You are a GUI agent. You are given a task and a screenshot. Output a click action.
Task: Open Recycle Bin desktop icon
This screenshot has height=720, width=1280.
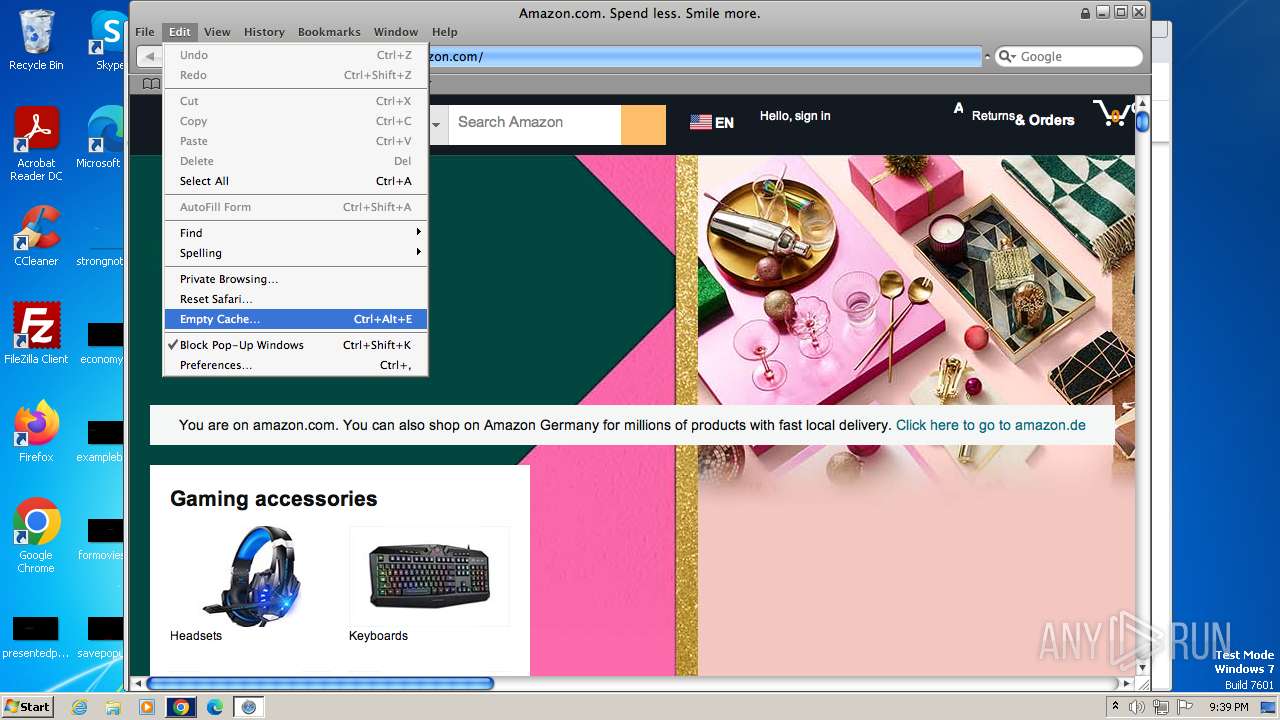36,40
